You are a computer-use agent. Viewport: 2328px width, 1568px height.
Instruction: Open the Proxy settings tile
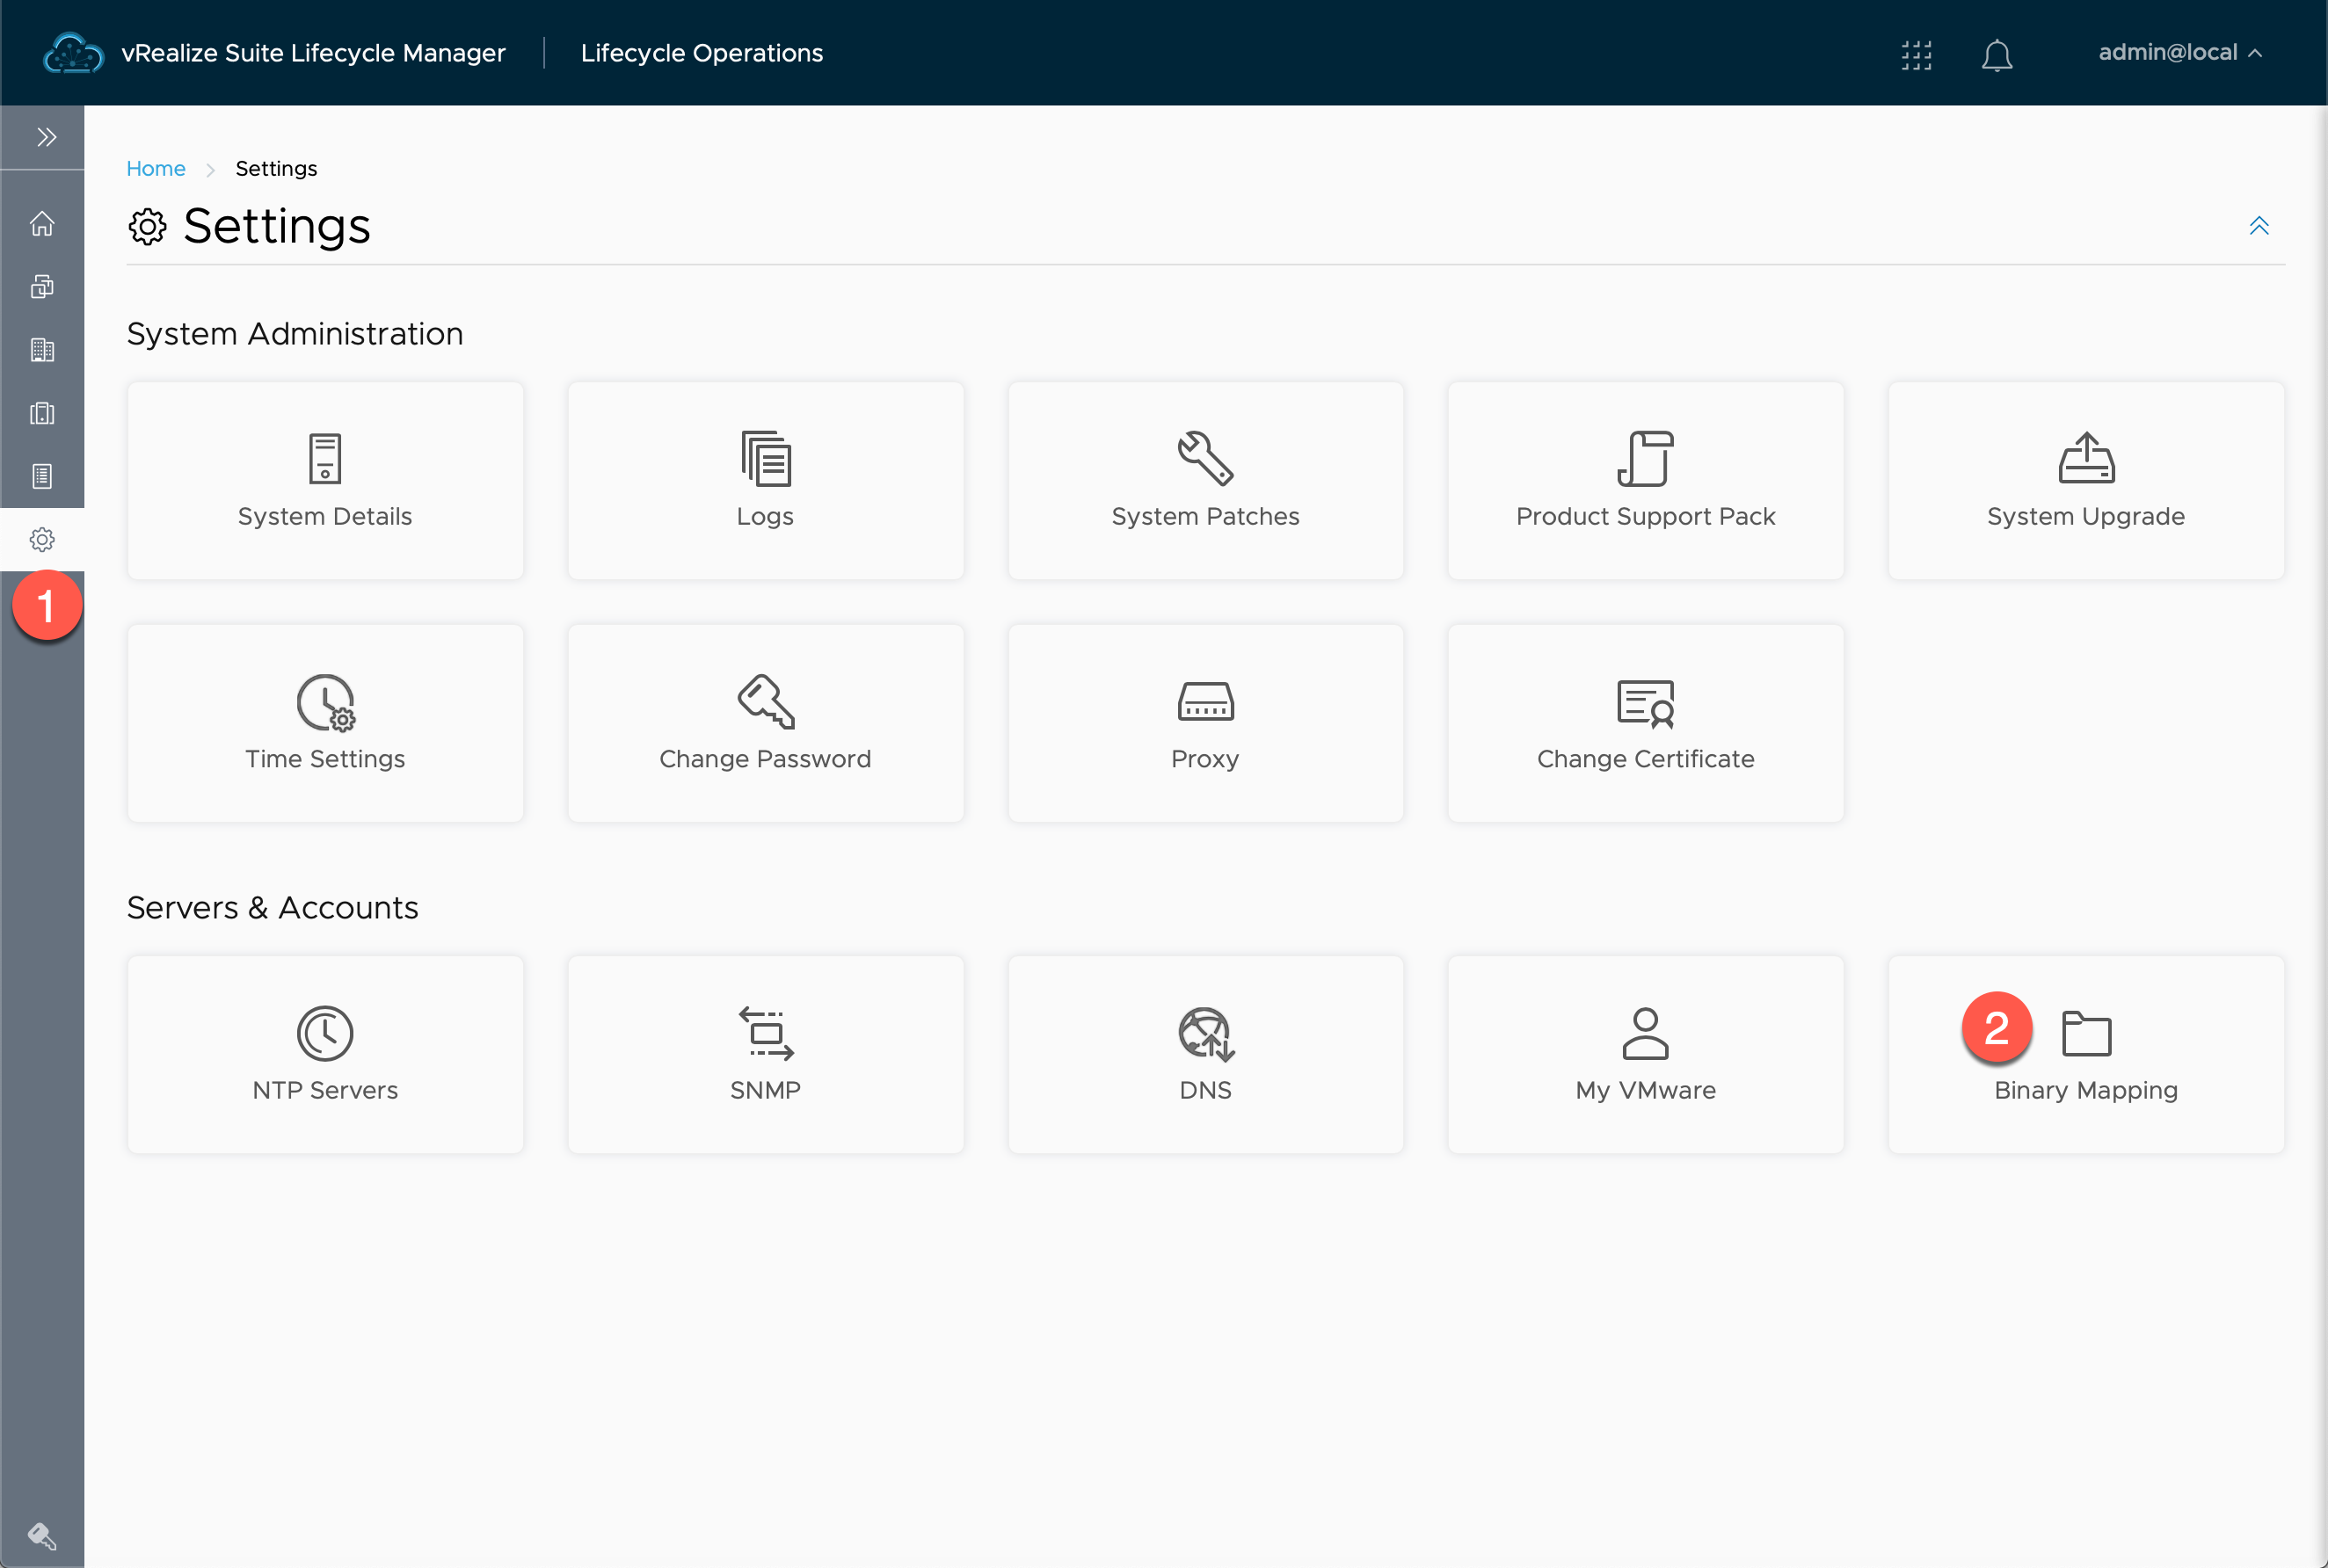coord(1205,722)
